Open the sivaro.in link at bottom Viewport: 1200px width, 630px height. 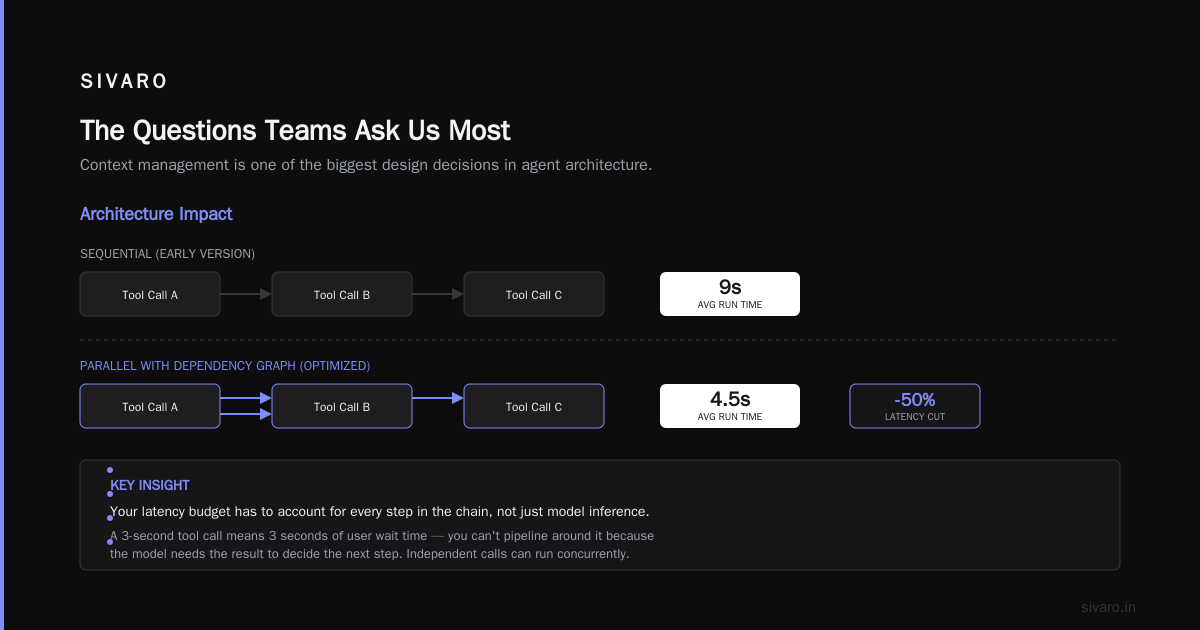[1108, 607]
